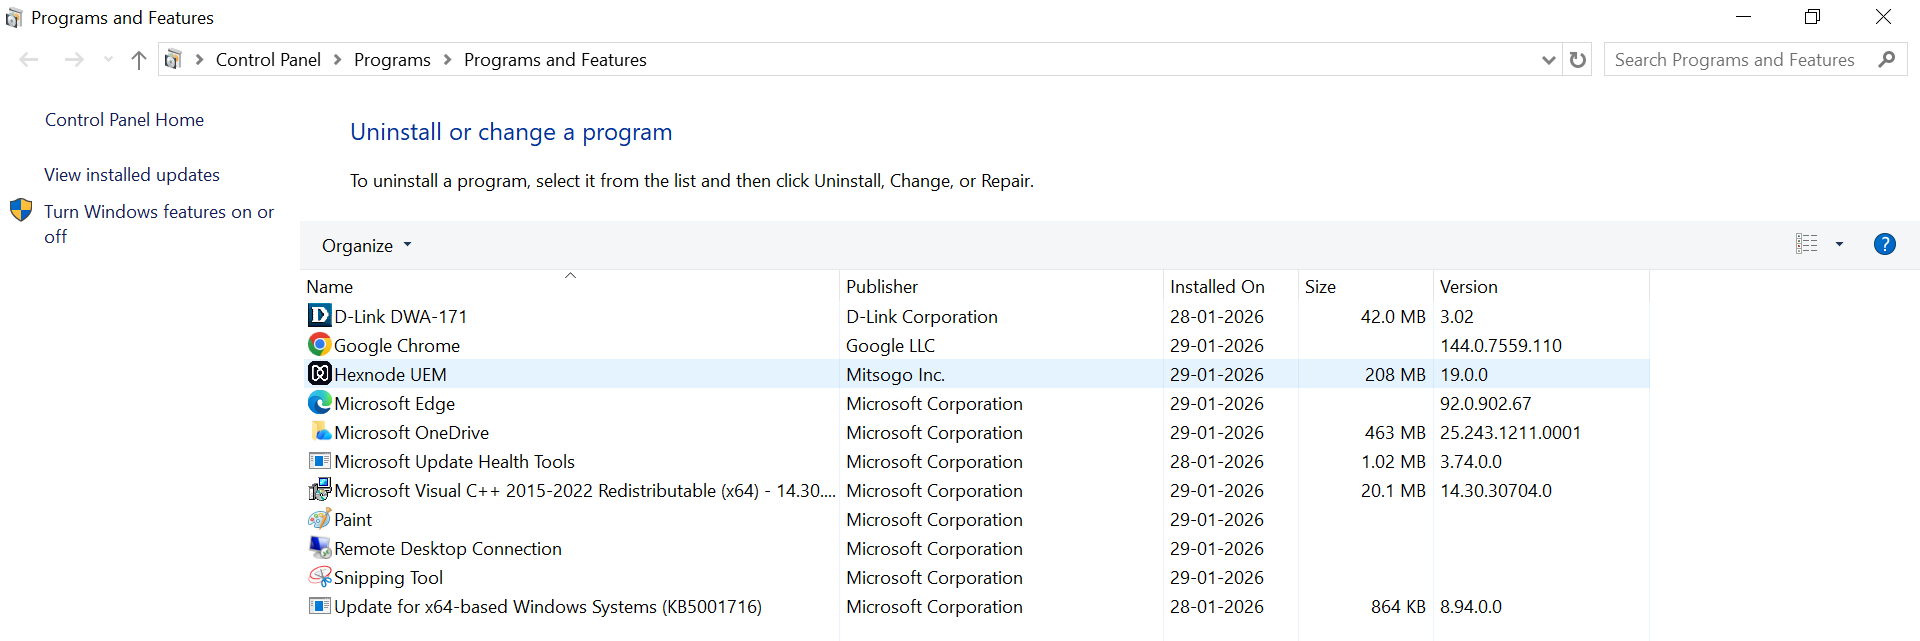Viewport: 1920px width, 641px height.
Task: Click the Paint program icon
Action: (x=319, y=519)
